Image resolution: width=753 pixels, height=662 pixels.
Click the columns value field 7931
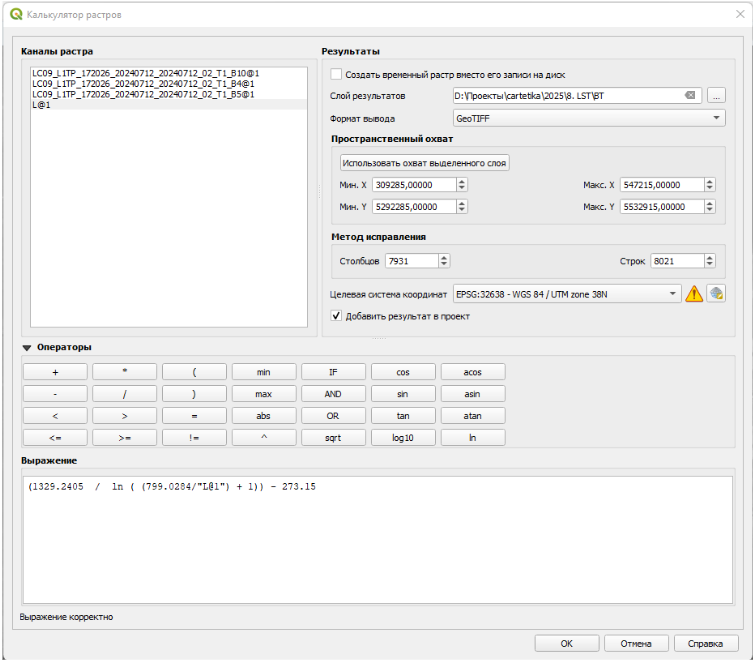point(412,261)
